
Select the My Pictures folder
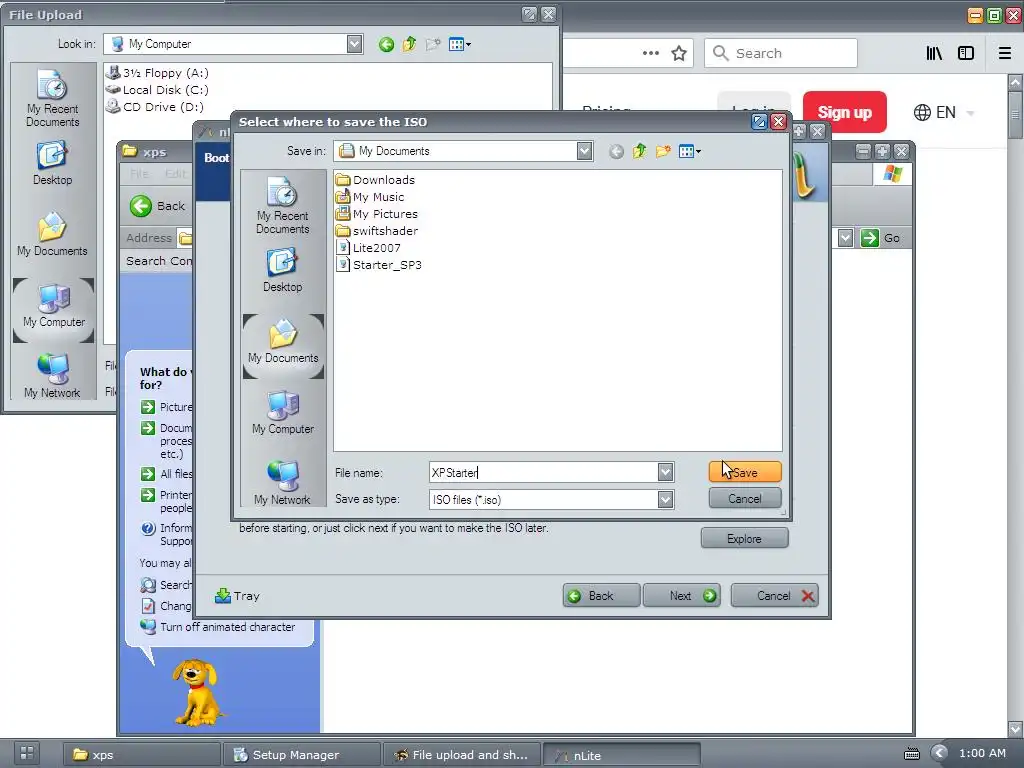click(x=377, y=214)
